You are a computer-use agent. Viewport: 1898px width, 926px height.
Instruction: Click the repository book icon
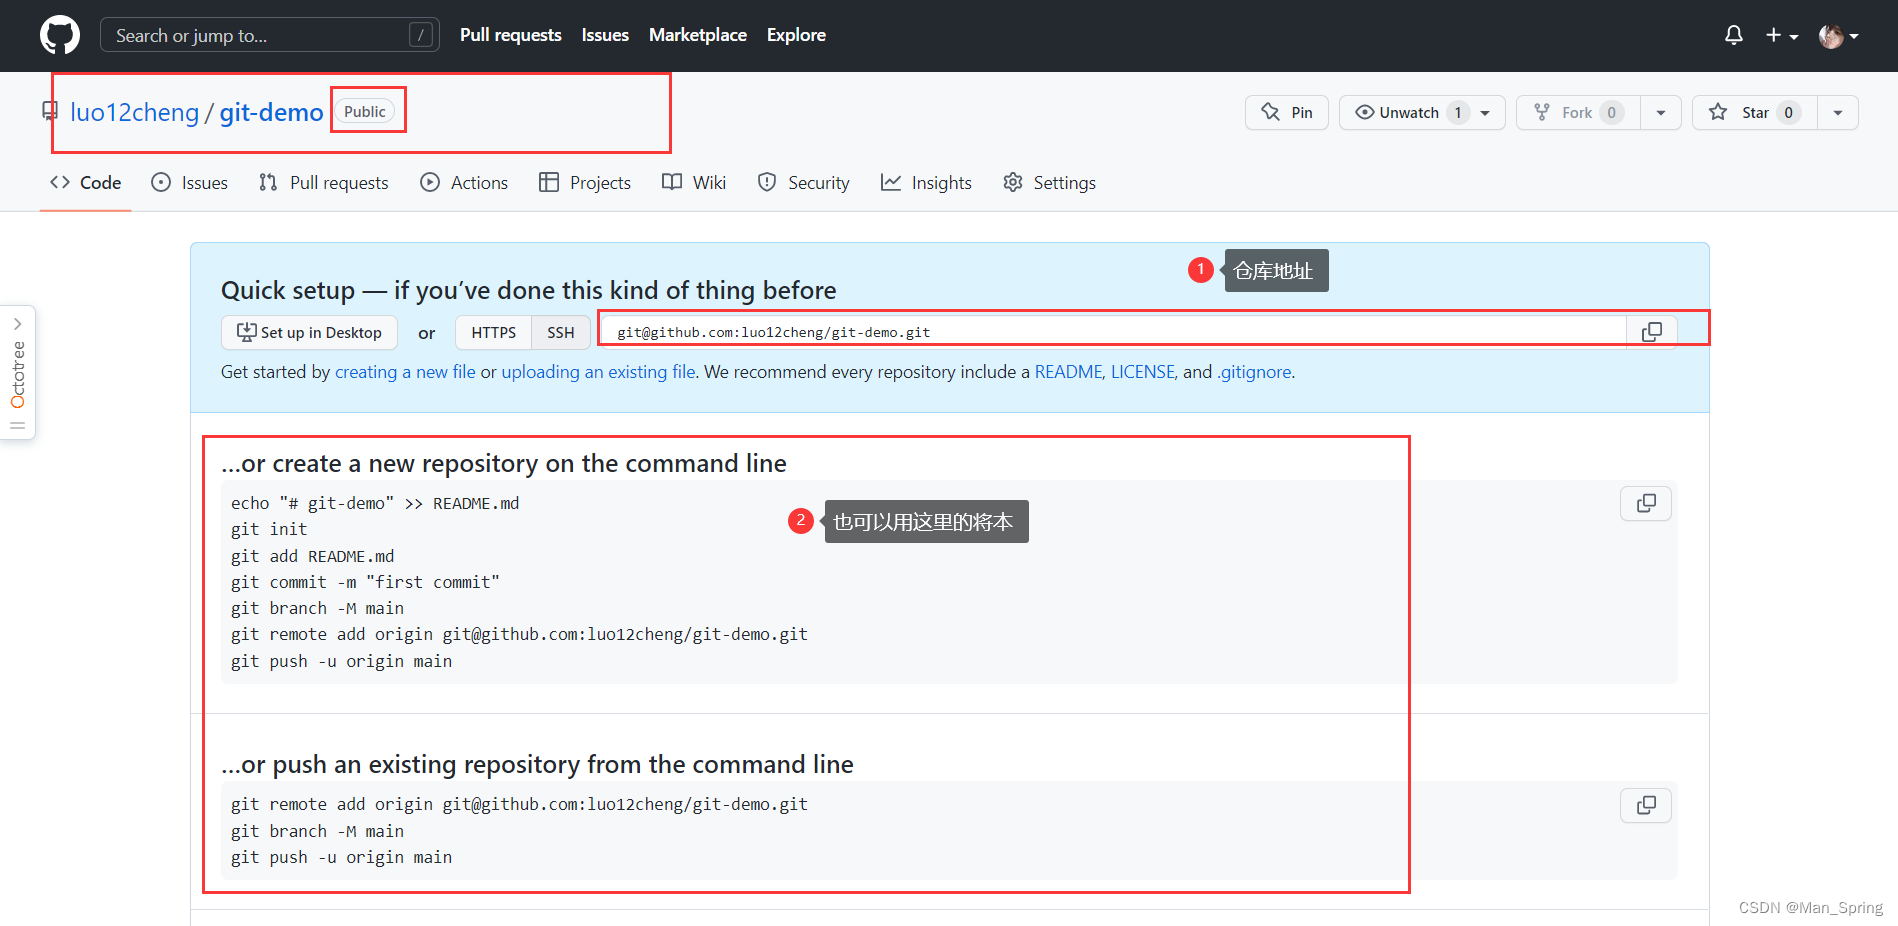pyautogui.click(x=50, y=111)
